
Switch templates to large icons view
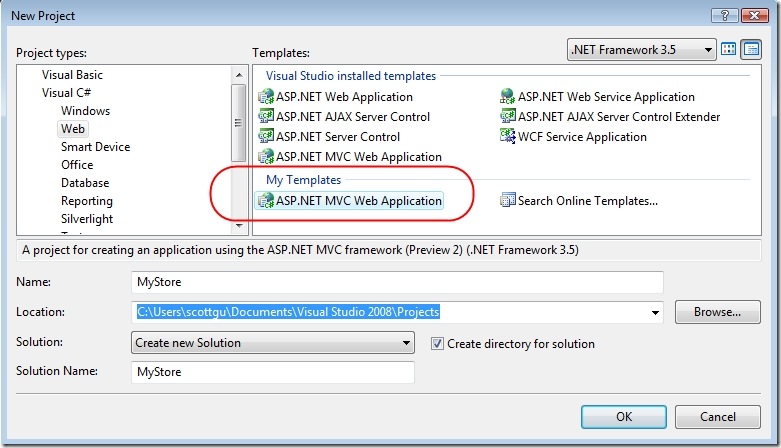click(x=729, y=50)
